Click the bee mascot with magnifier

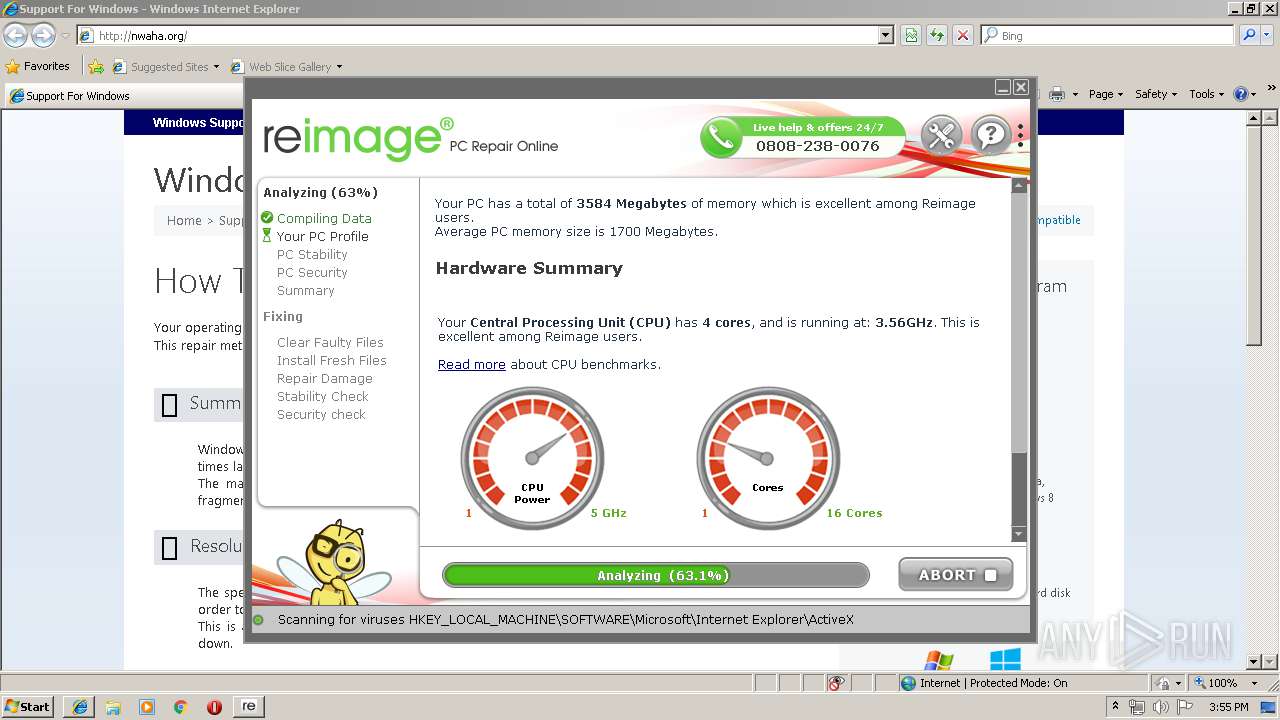coord(337,563)
